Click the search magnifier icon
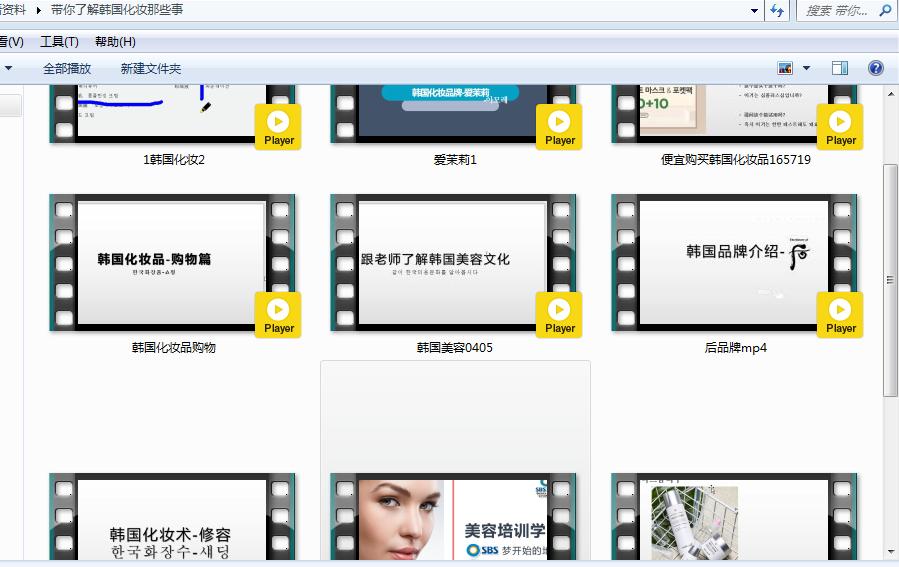Screen dimensions: 899x567 click(x=885, y=10)
